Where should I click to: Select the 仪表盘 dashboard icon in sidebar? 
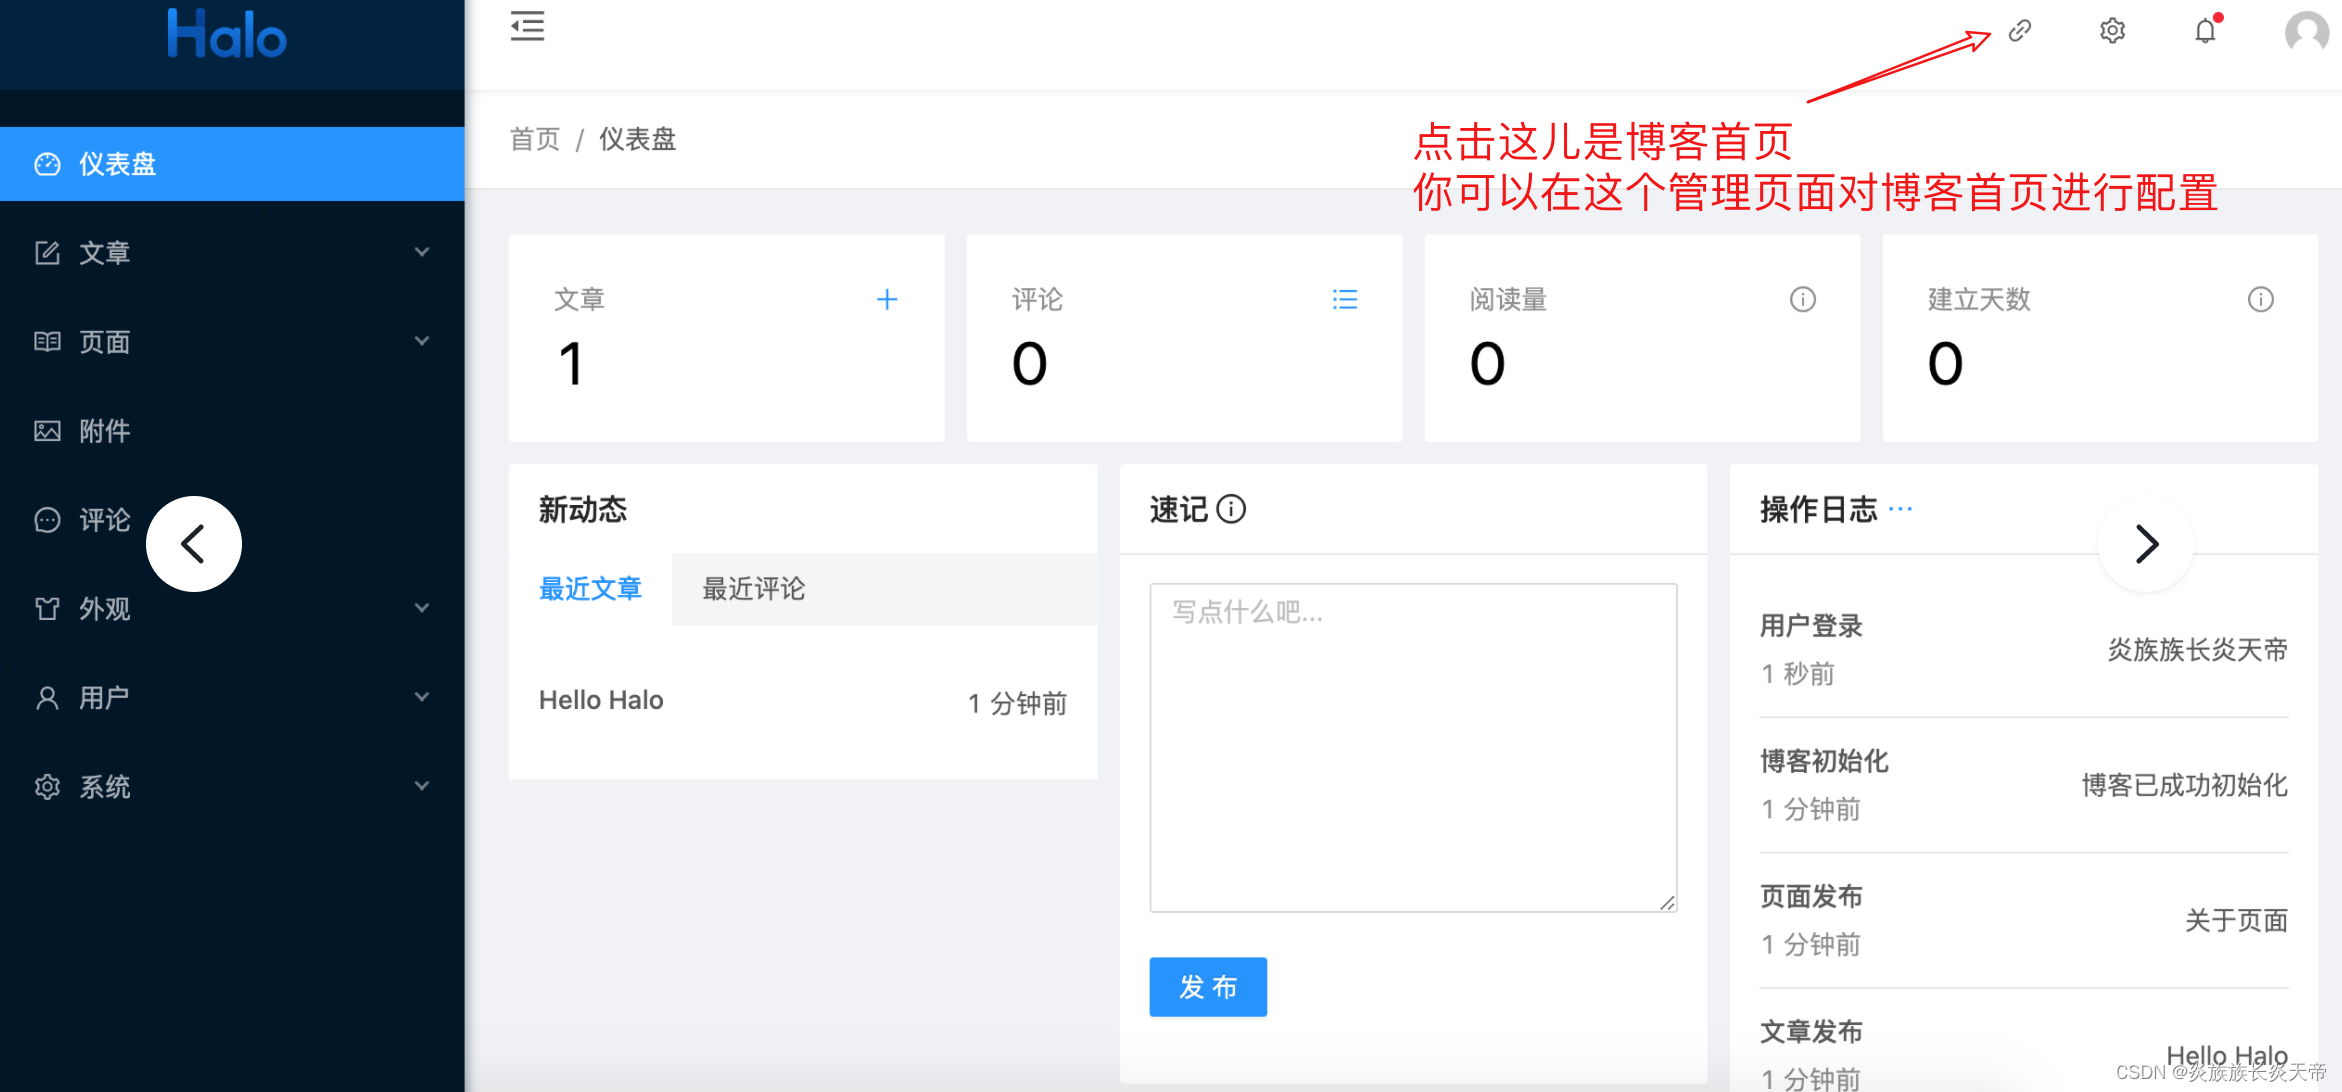click(x=48, y=163)
